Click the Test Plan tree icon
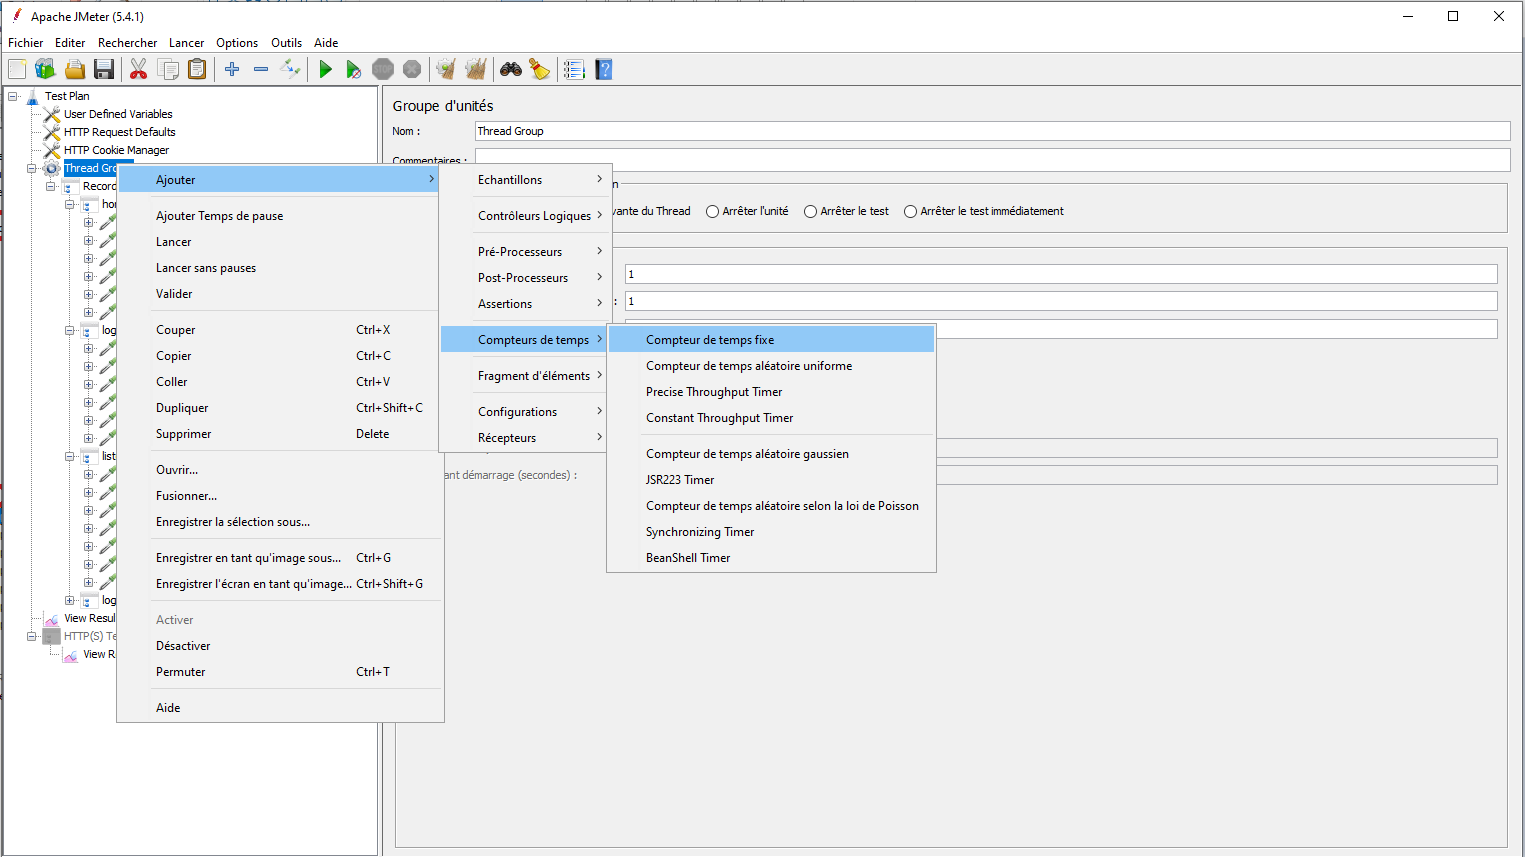 [x=32, y=97]
